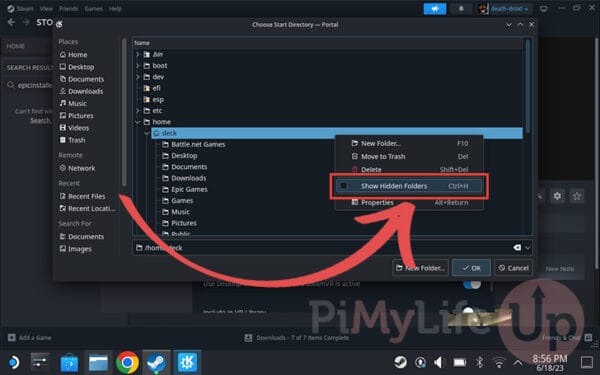Open the Games menu in Steam
Viewport: 600px width, 375px height.
coord(94,8)
